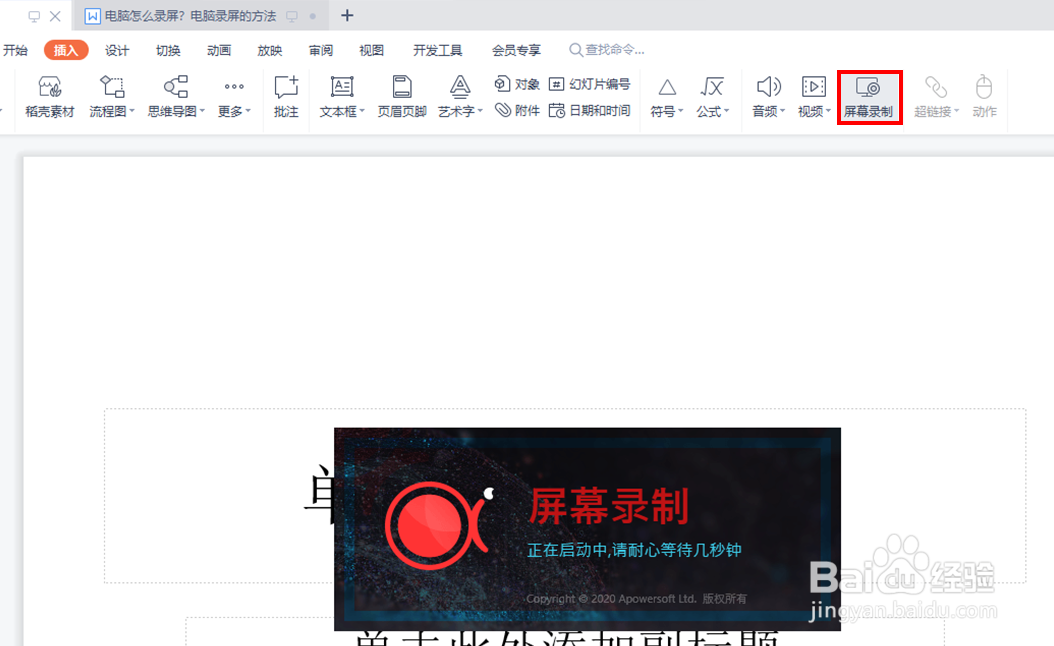Screen dimensions: 1054x646
Task: Open the 开发工具 developer tab
Action: [x=438, y=50]
